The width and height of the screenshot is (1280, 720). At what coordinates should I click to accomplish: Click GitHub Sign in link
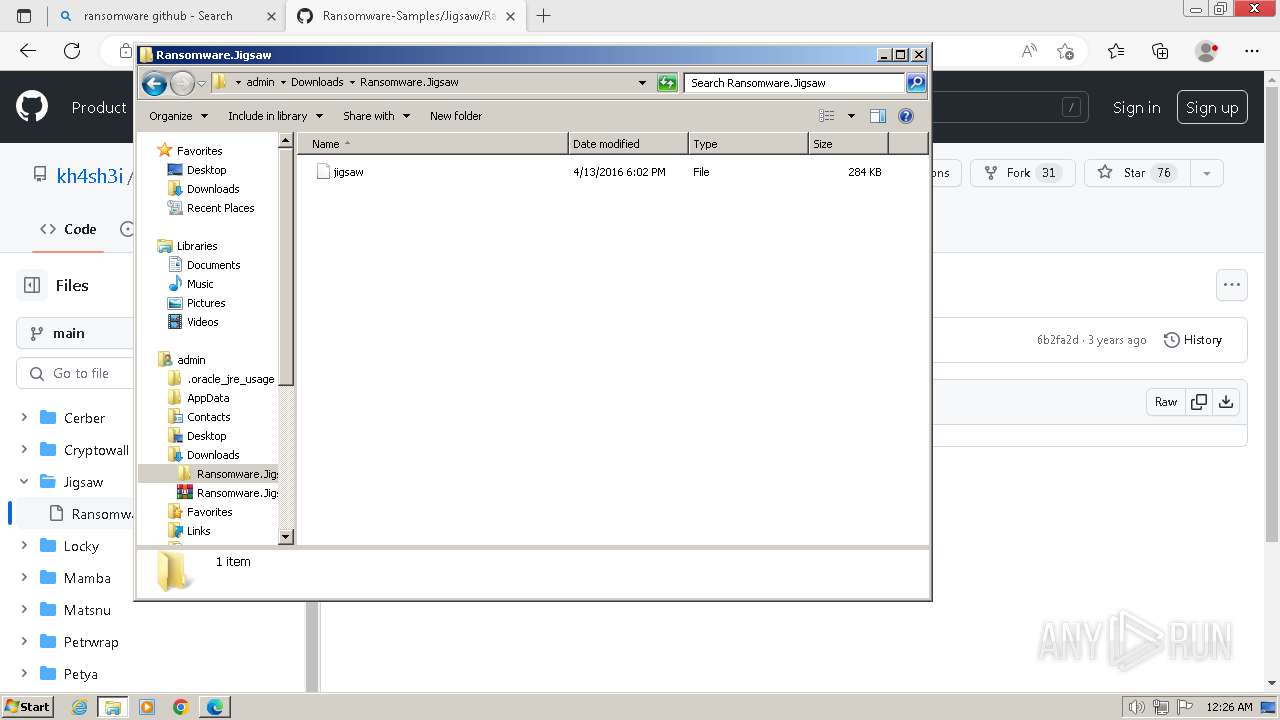(1137, 108)
